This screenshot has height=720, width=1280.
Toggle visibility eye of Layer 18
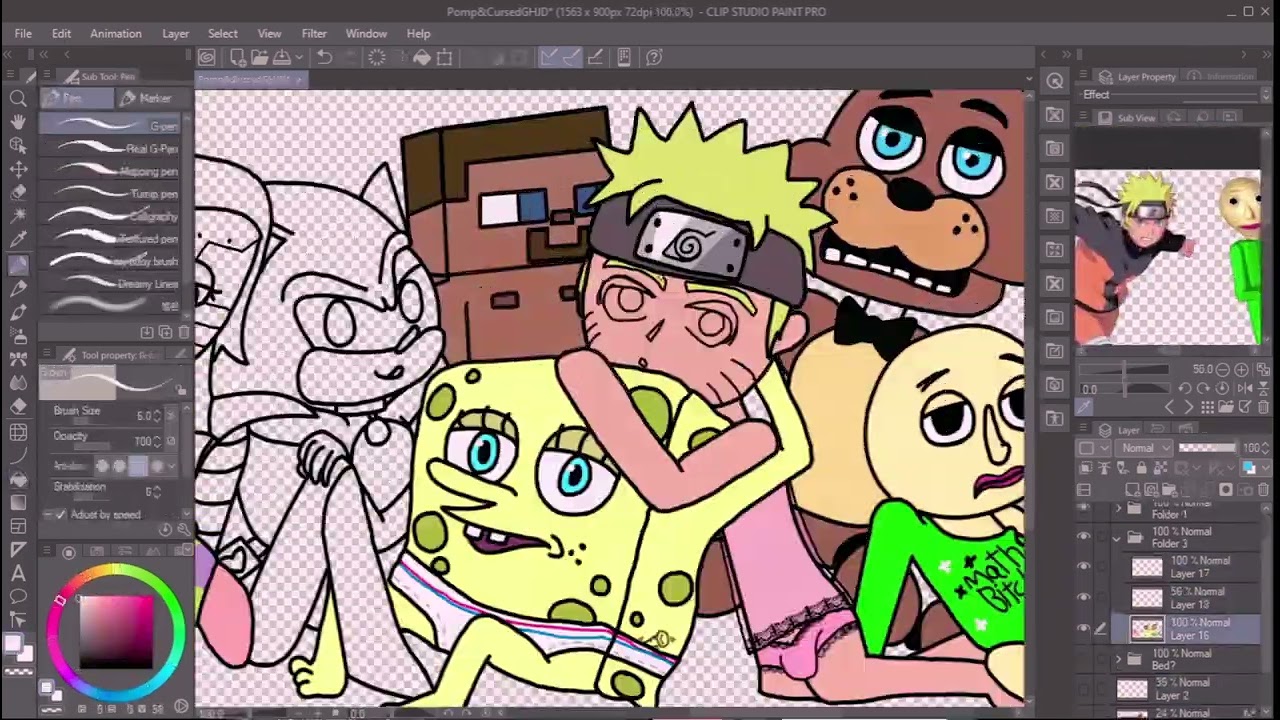click(x=1084, y=598)
